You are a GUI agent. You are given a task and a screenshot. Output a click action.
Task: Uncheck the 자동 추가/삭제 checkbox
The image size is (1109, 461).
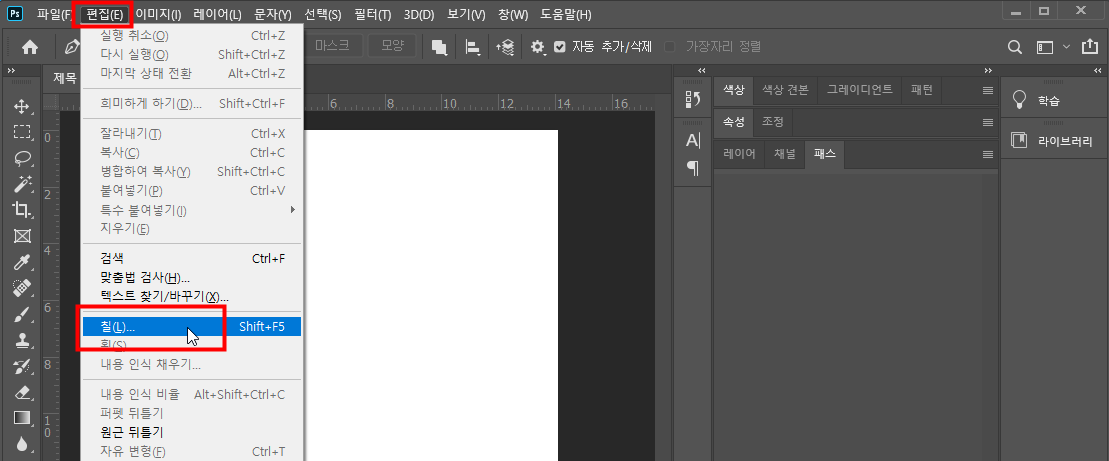[560, 47]
